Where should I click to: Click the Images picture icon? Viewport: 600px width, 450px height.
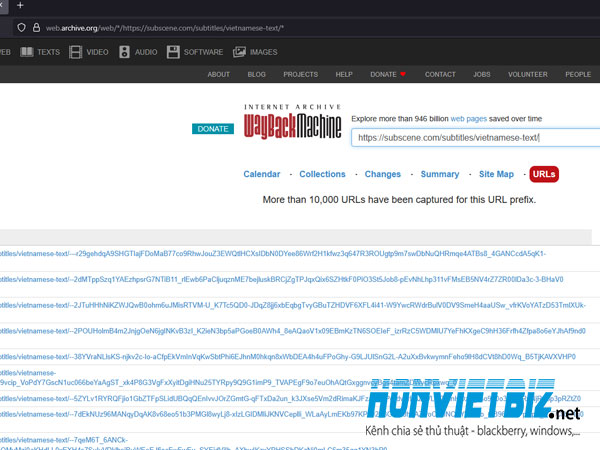click(x=239, y=52)
